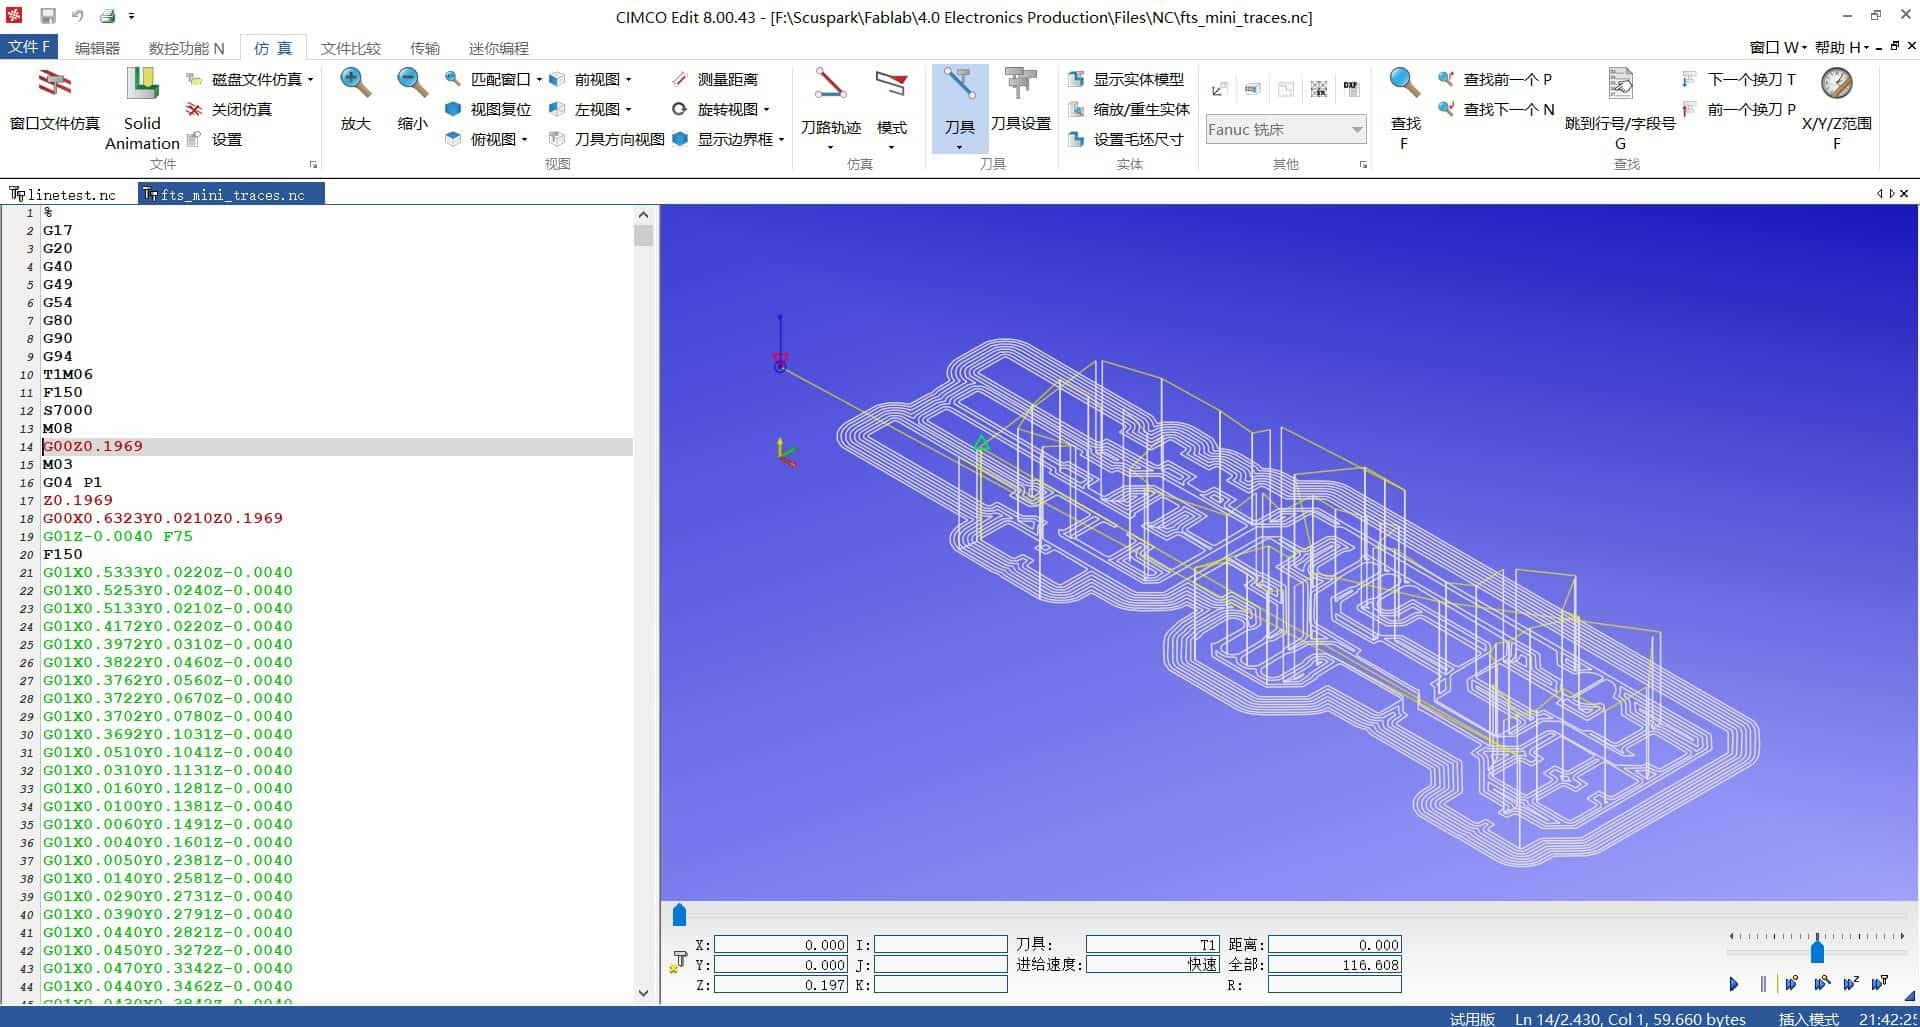
Task: Open the 匹配窗口 fit window dropdown
Action: tap(539, 79)
